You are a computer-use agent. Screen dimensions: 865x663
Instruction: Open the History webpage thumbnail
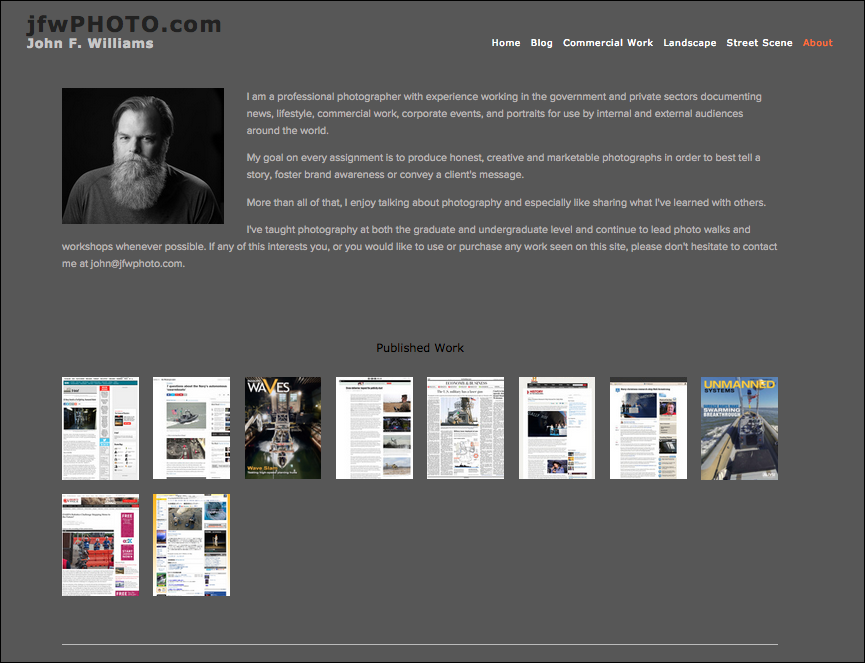pyautogui.click(x=557, y=428)
